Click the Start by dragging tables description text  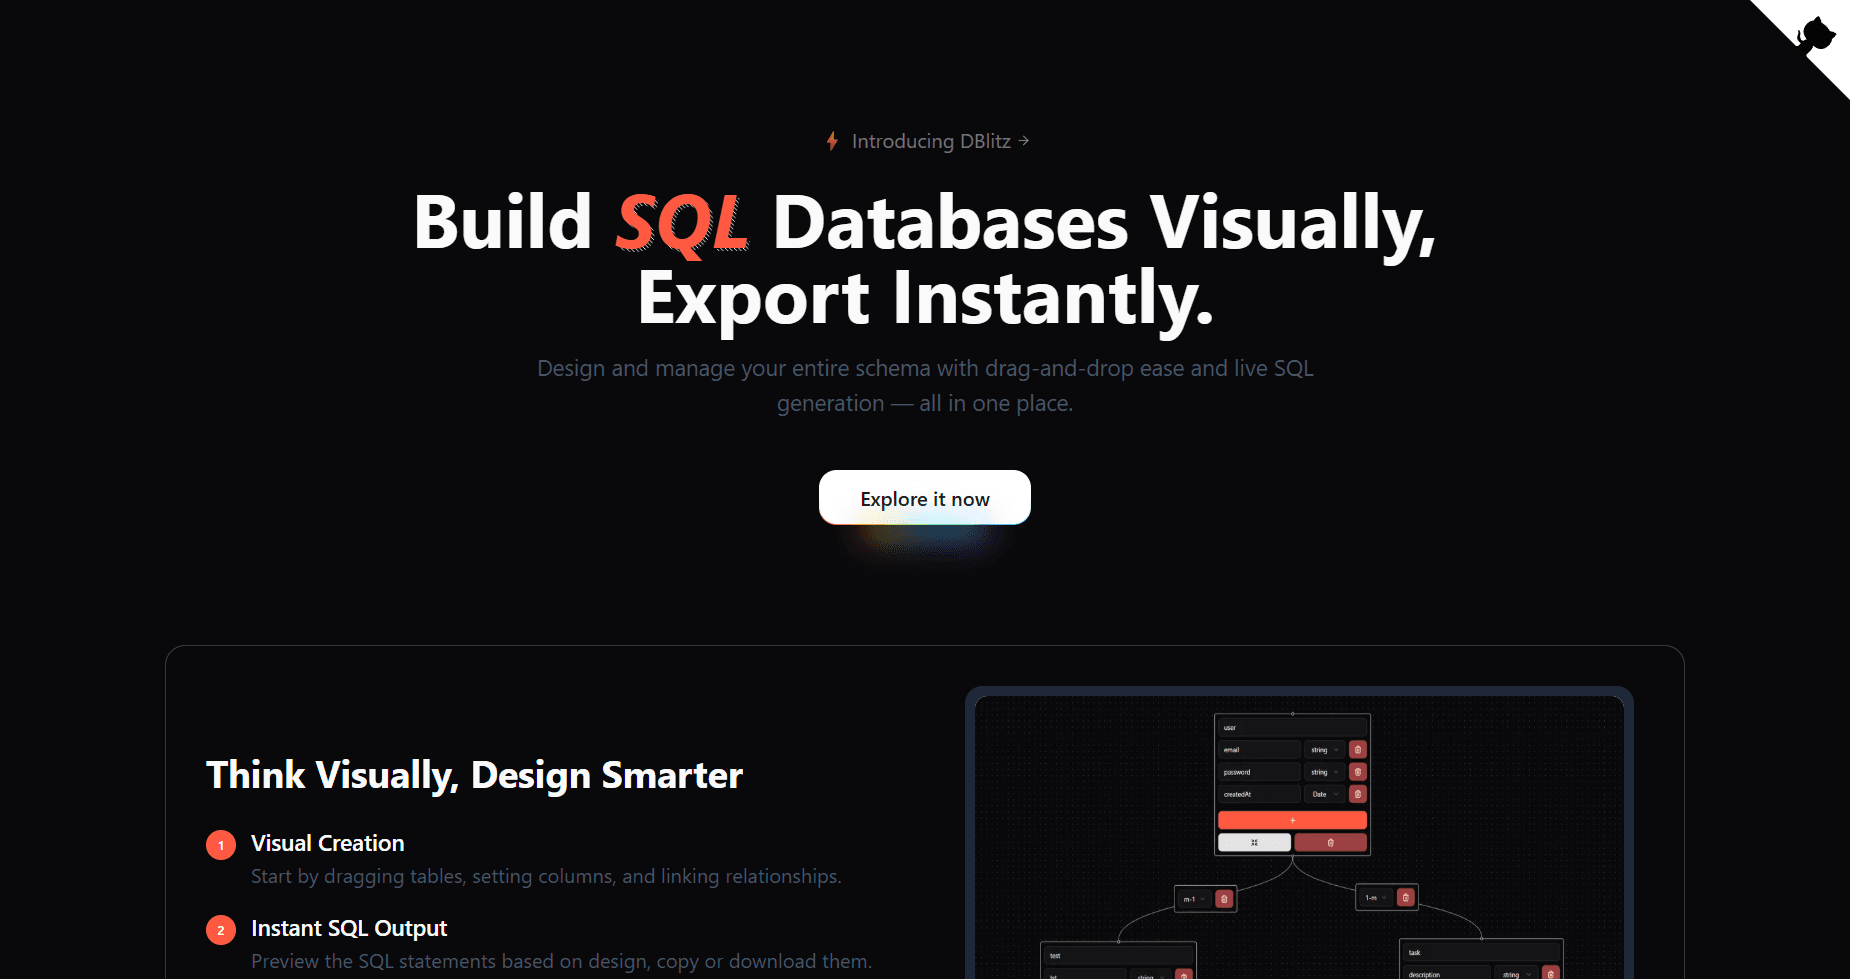click(x=546, y=876)
